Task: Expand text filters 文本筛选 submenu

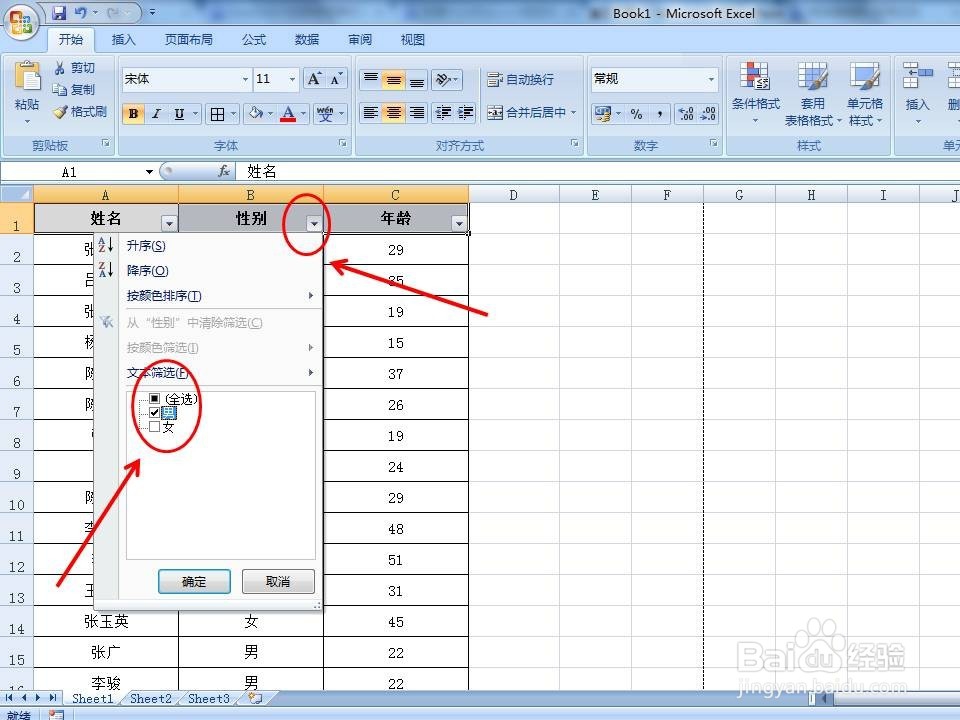Action: pyautogui.click(x=220, y=372)
